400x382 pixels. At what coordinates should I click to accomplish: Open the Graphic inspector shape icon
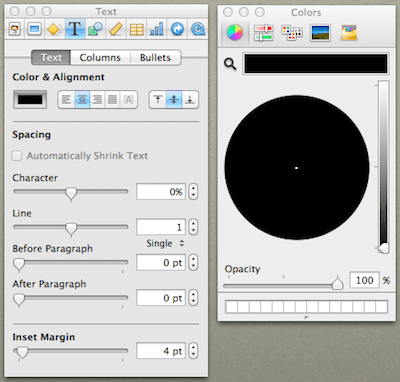pos(95,29)
